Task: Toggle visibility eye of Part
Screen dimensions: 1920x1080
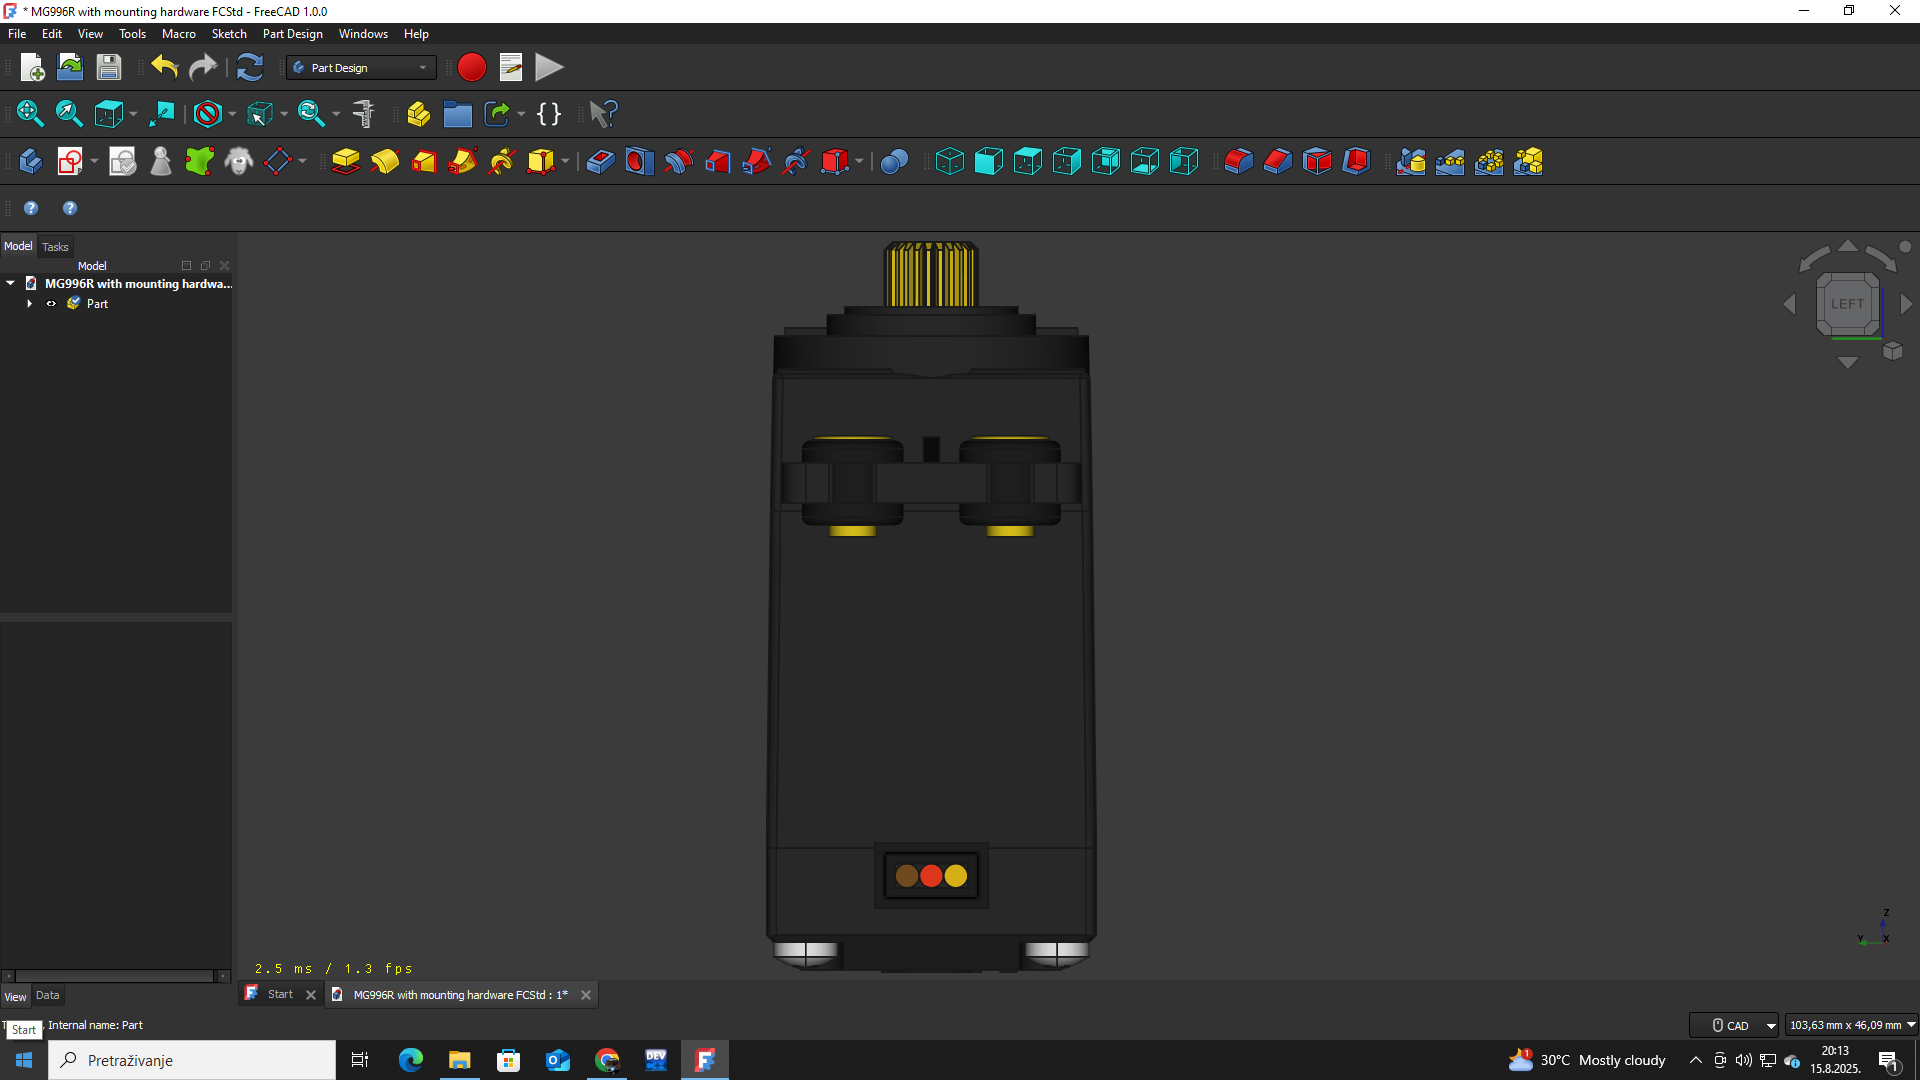Action: 51,304
